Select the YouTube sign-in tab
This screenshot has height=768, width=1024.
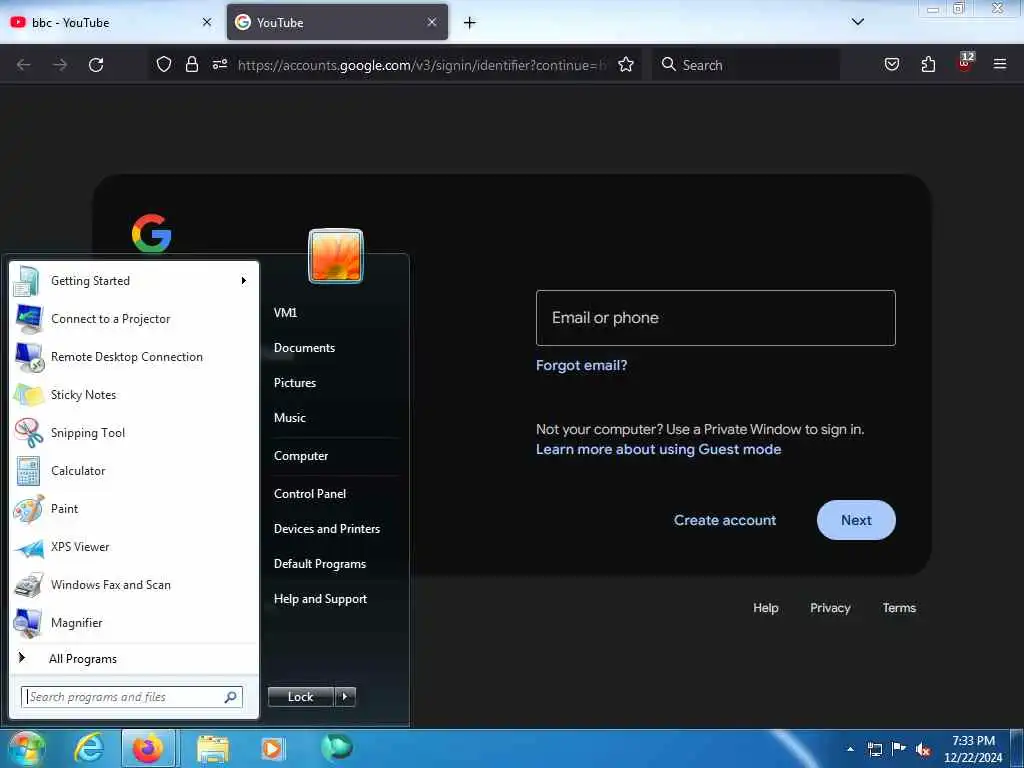(337, 22)
